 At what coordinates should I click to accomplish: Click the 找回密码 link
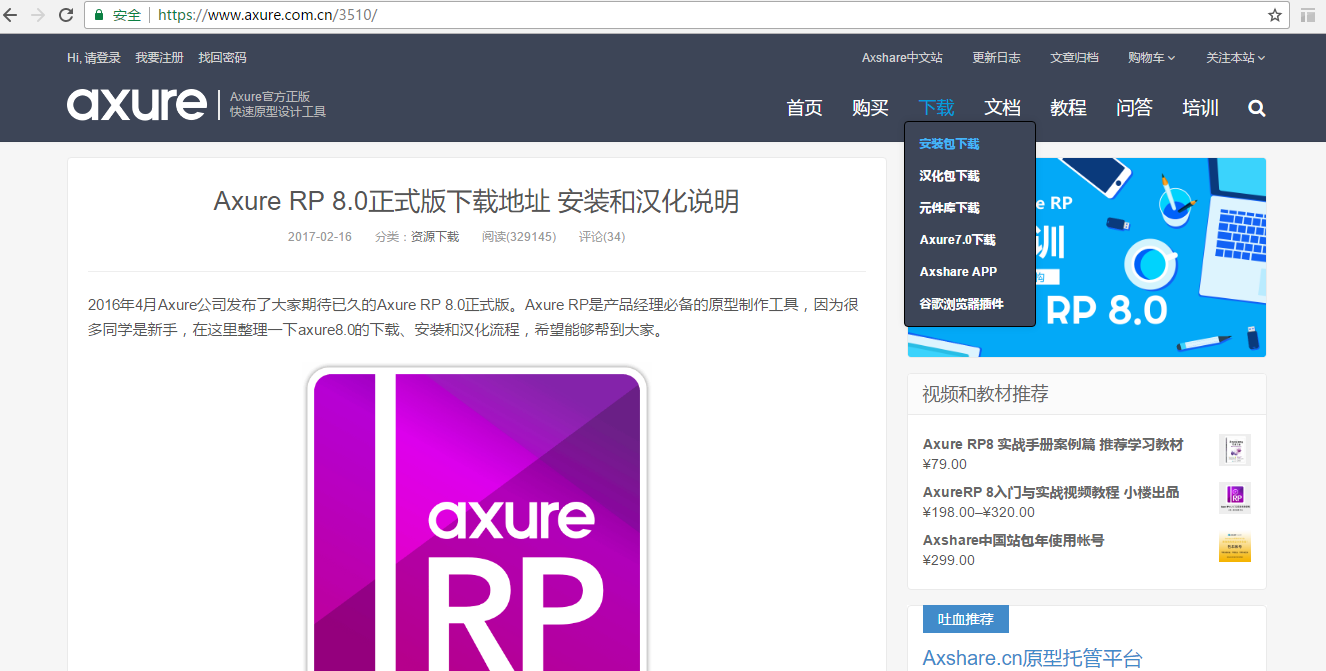coord(222,58)
